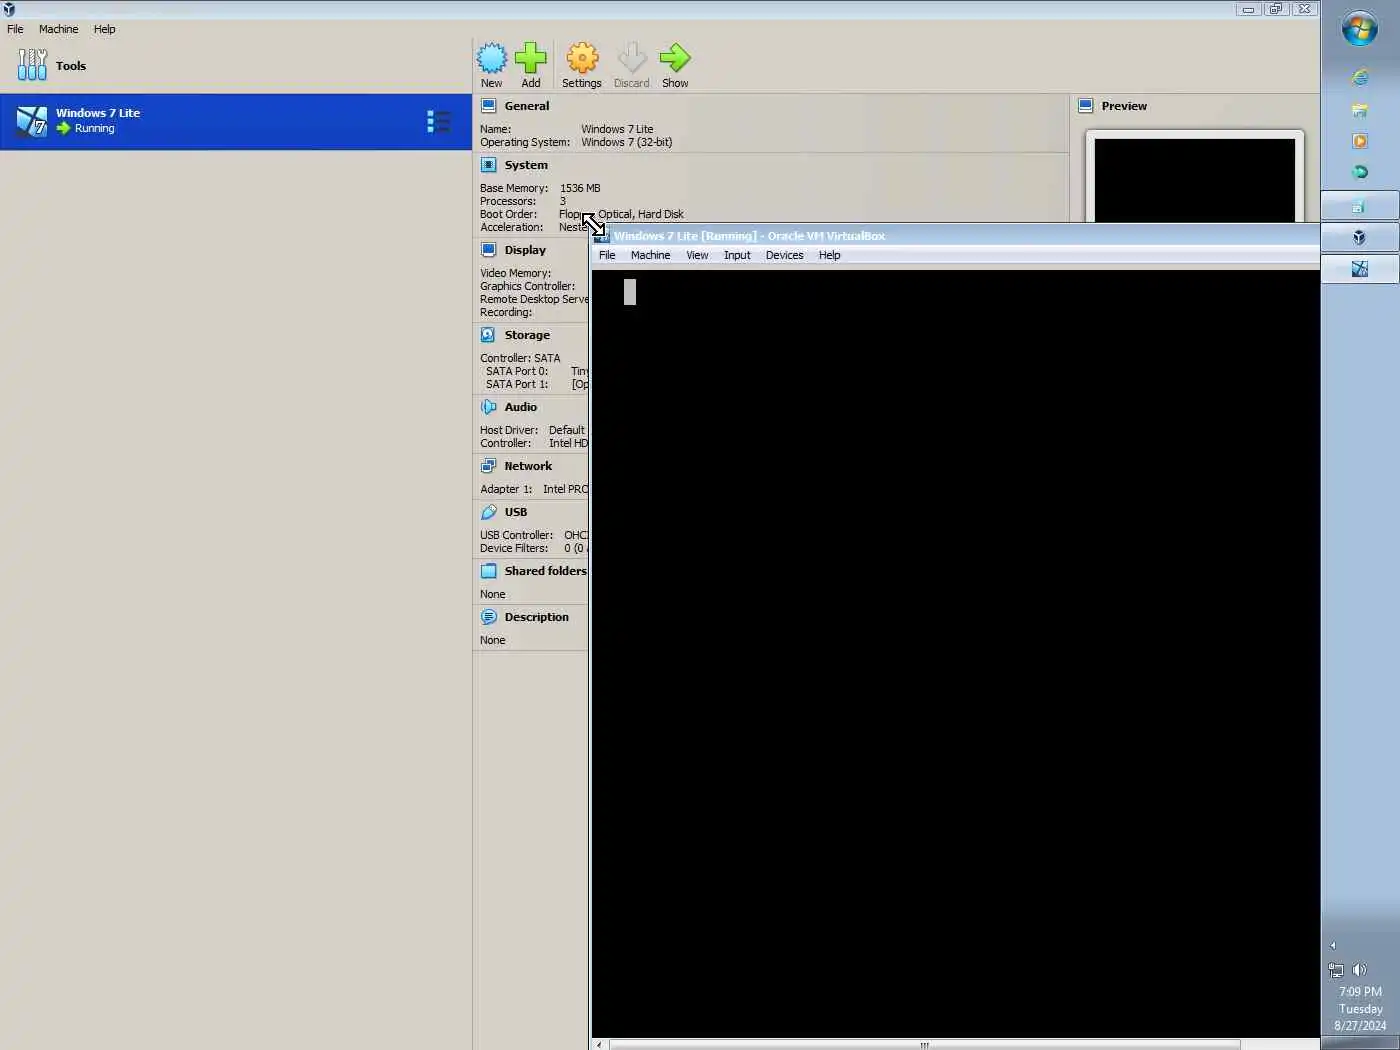
Task: Show hidden tray icons arrow
Action: 1332,945
